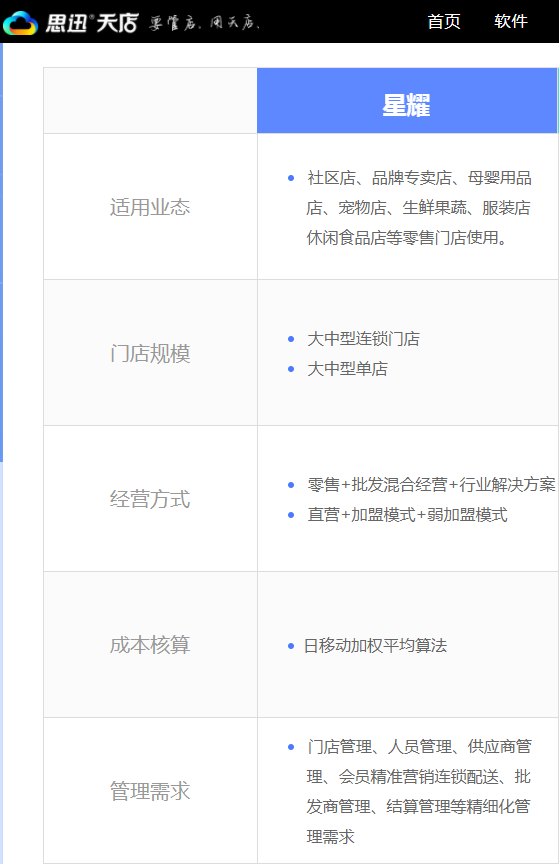
Task: Click the handwritten slogan beside the logo
Action: click(204, 23)
